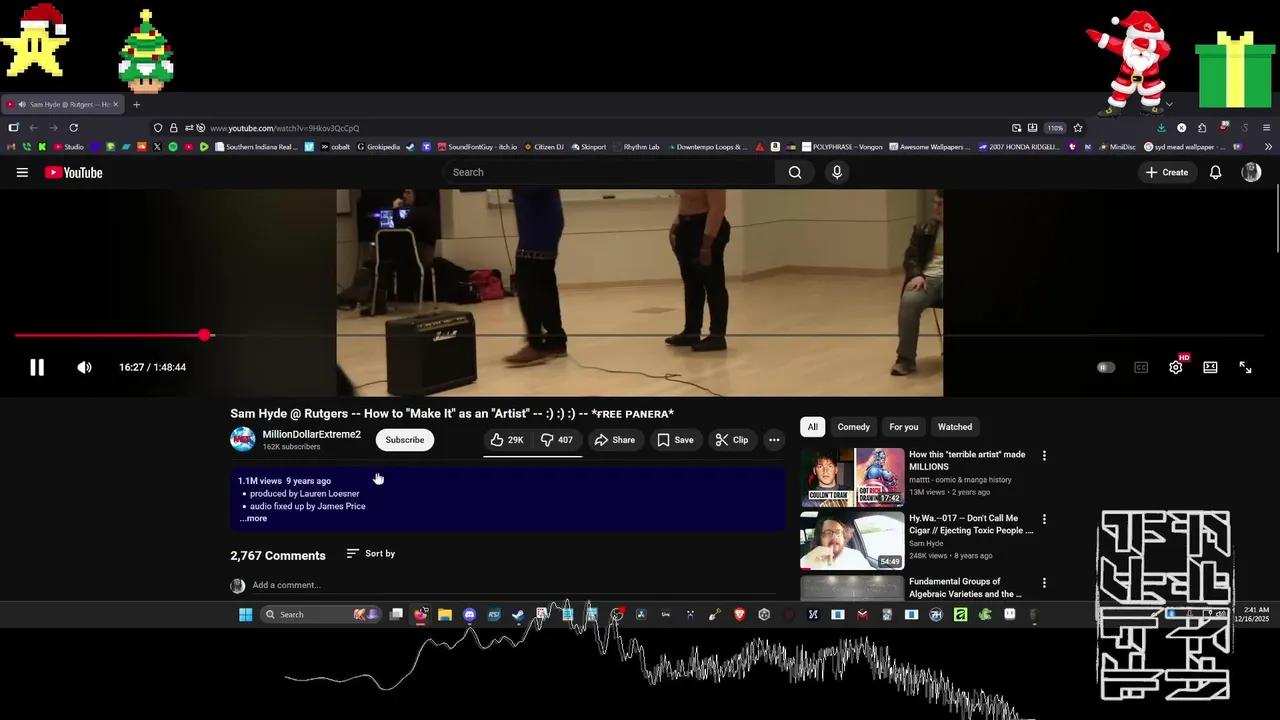Like the video (29K)
Screen dimensions: 1280x720
point(508,440)
